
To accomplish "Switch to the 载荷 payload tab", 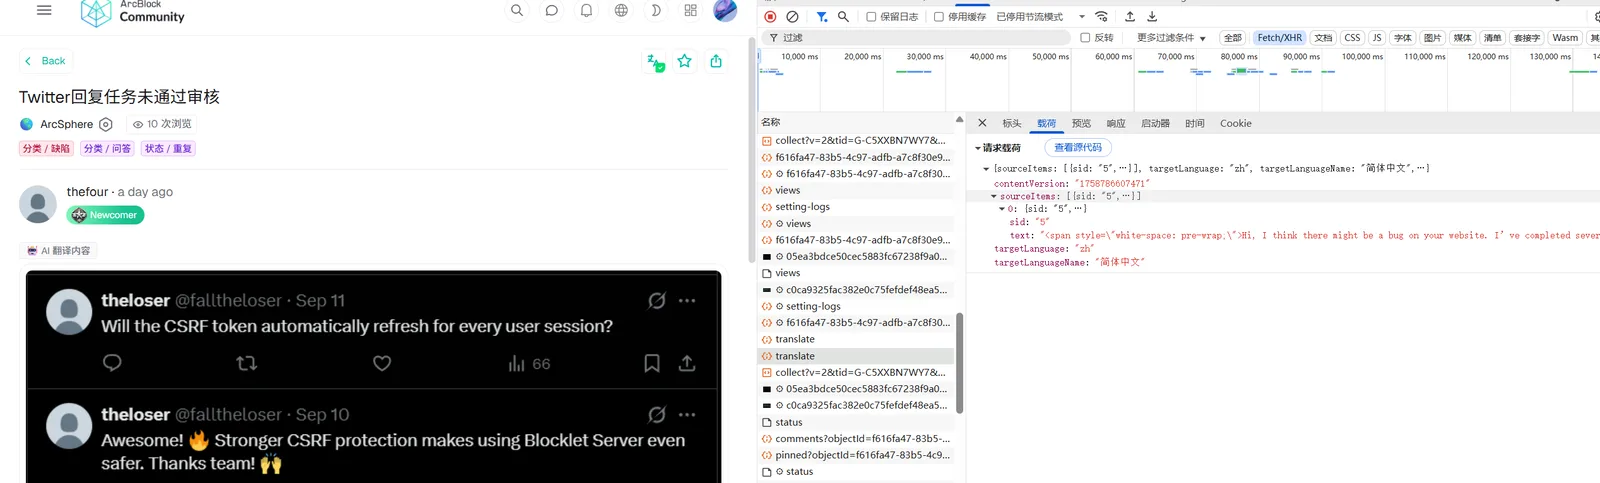I will point(1047,124).
